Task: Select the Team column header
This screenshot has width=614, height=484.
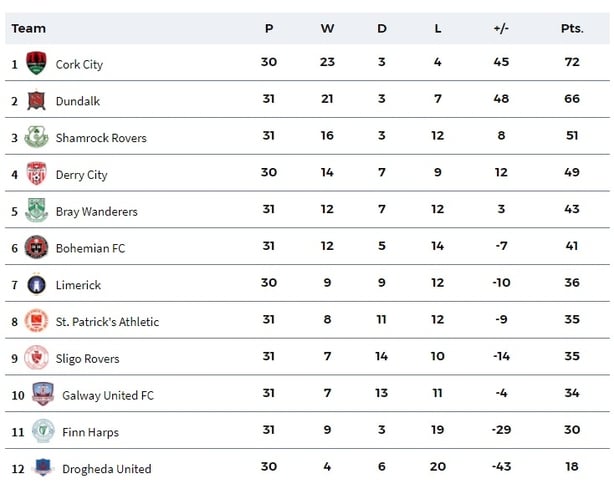Action: tap(29, 29)
